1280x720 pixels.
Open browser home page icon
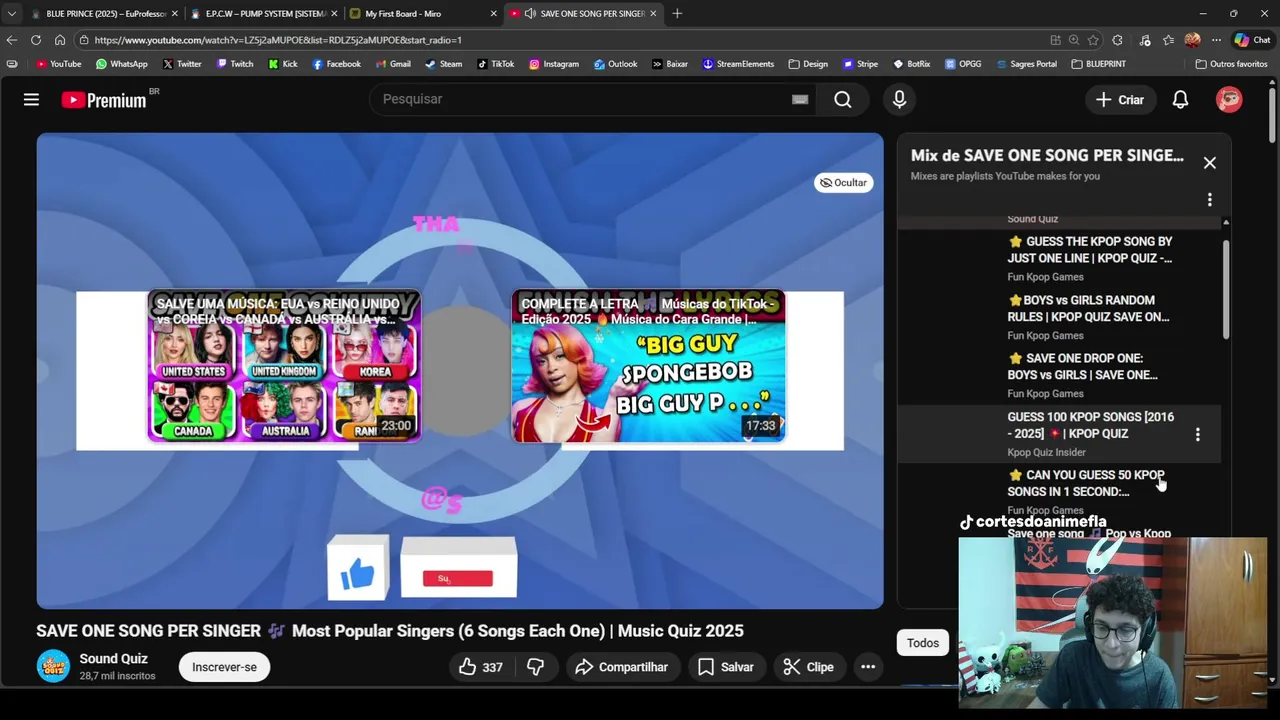click(60, 40)
